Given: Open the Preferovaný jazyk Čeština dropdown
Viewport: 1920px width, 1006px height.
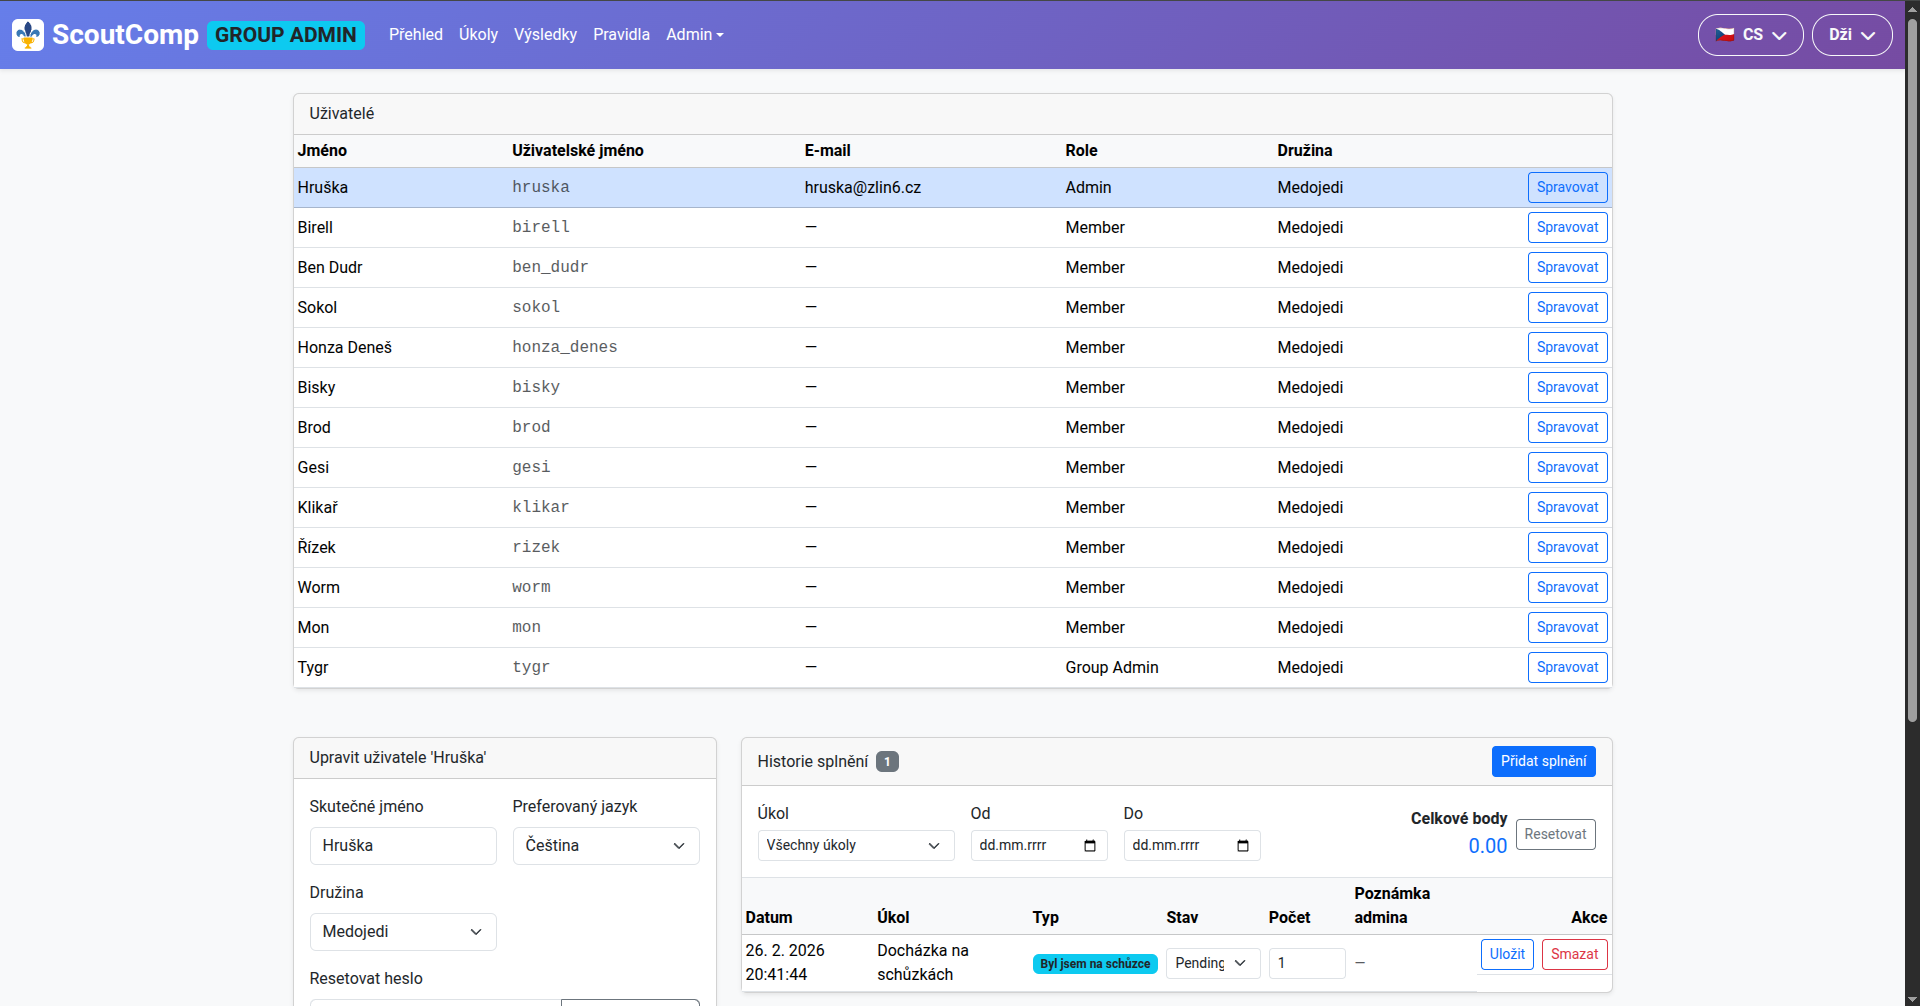Looking at the screenshot, I should tap(605, 846).
